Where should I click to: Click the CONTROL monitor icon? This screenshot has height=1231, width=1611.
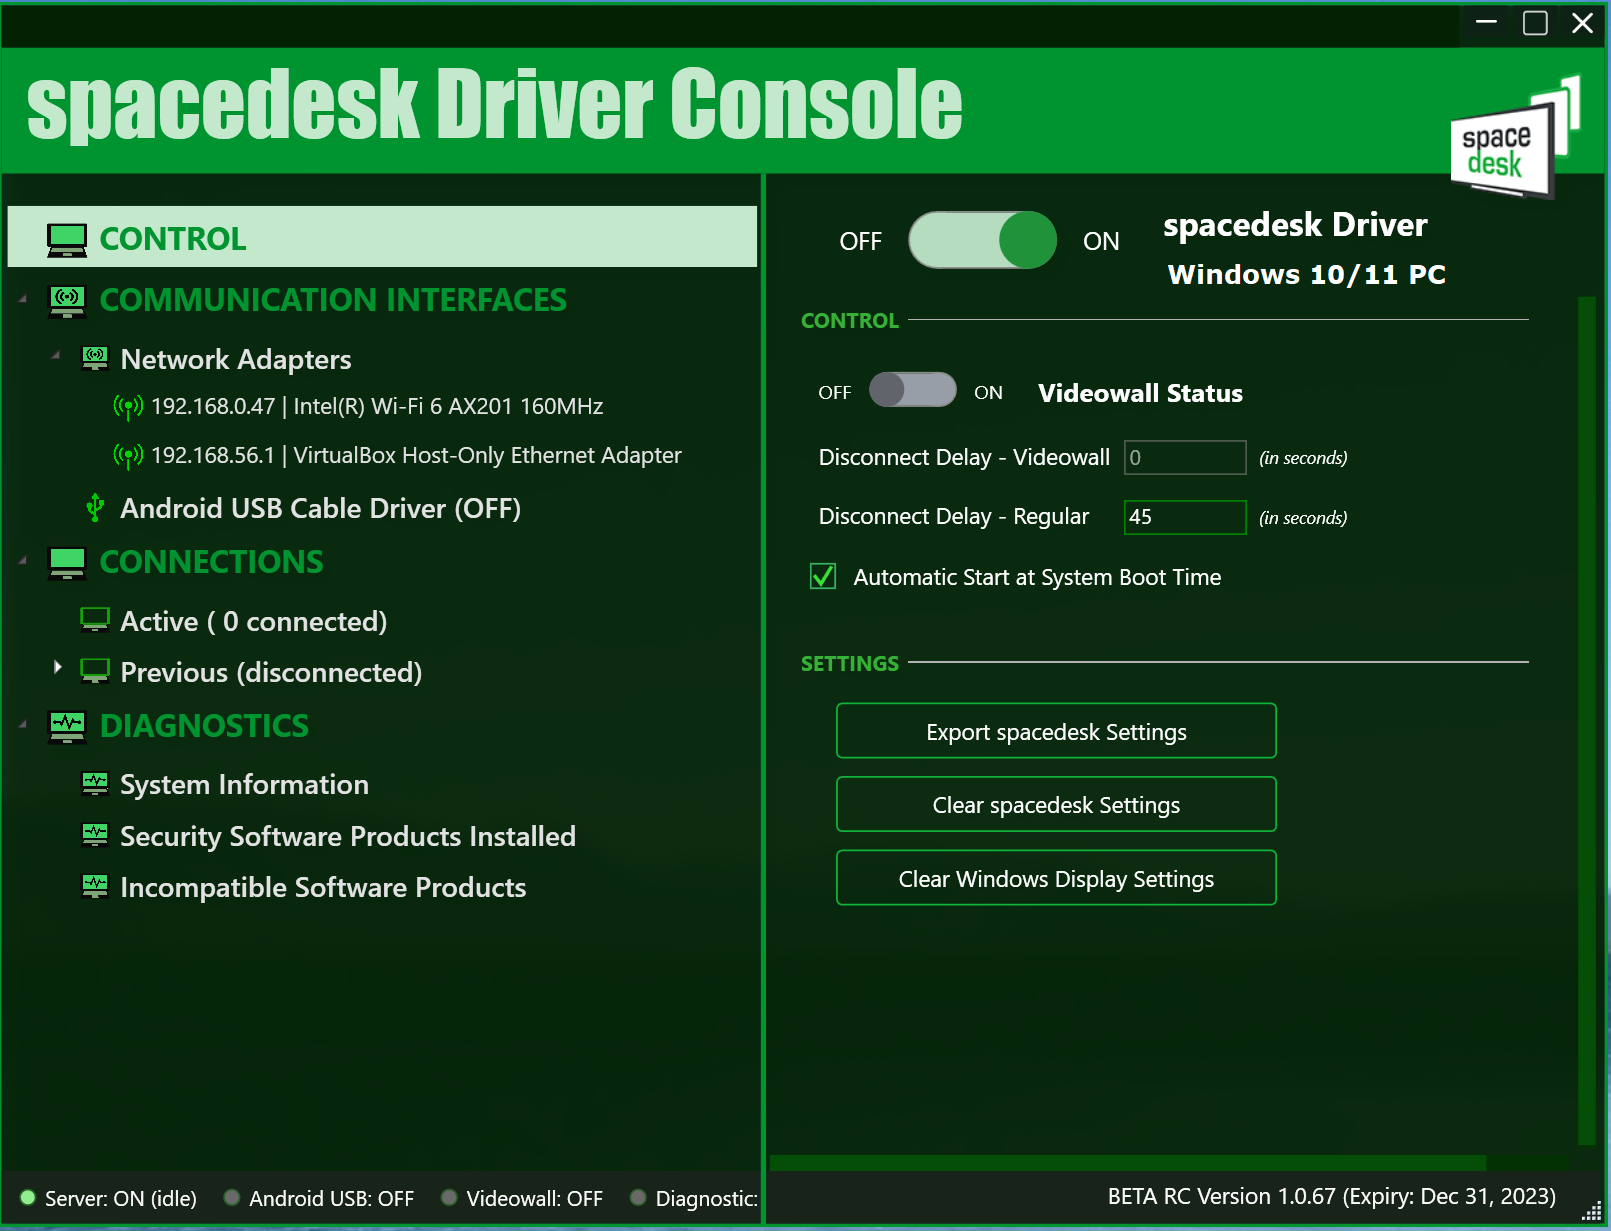pyautogui.click(x=67, y=240)
